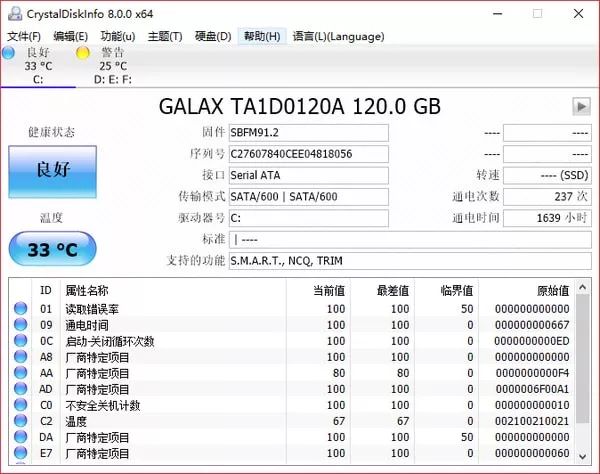600x474 pixels.
Task: Open the 功能(u) menu
Action: 118,36
